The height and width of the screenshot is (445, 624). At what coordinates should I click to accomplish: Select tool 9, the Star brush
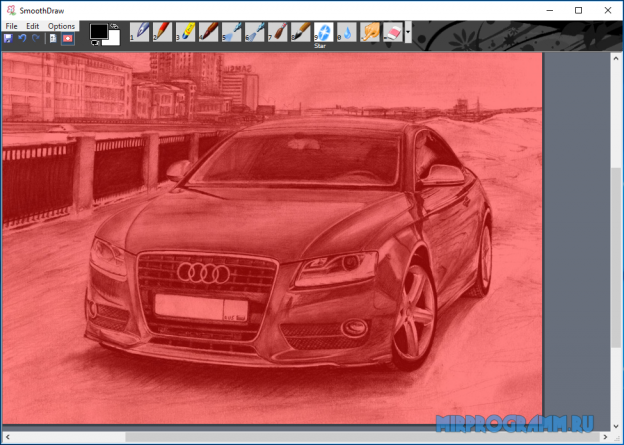(324, 32)
